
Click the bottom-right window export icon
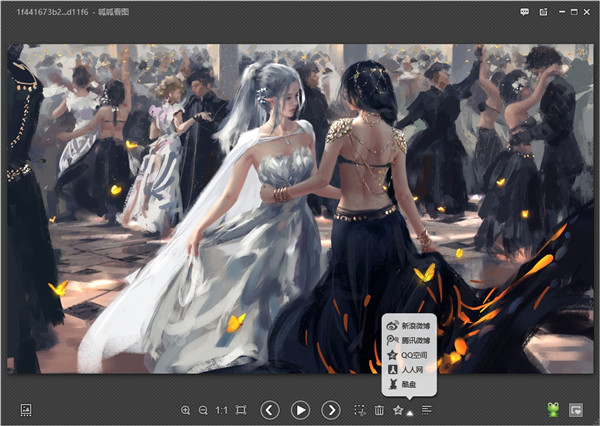tap(576, 410)
